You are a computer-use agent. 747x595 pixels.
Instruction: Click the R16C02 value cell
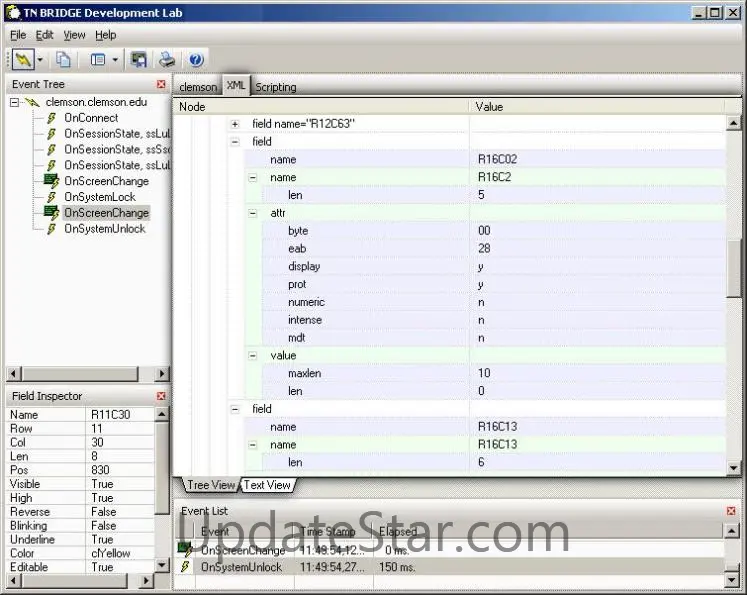click(597, 159)
